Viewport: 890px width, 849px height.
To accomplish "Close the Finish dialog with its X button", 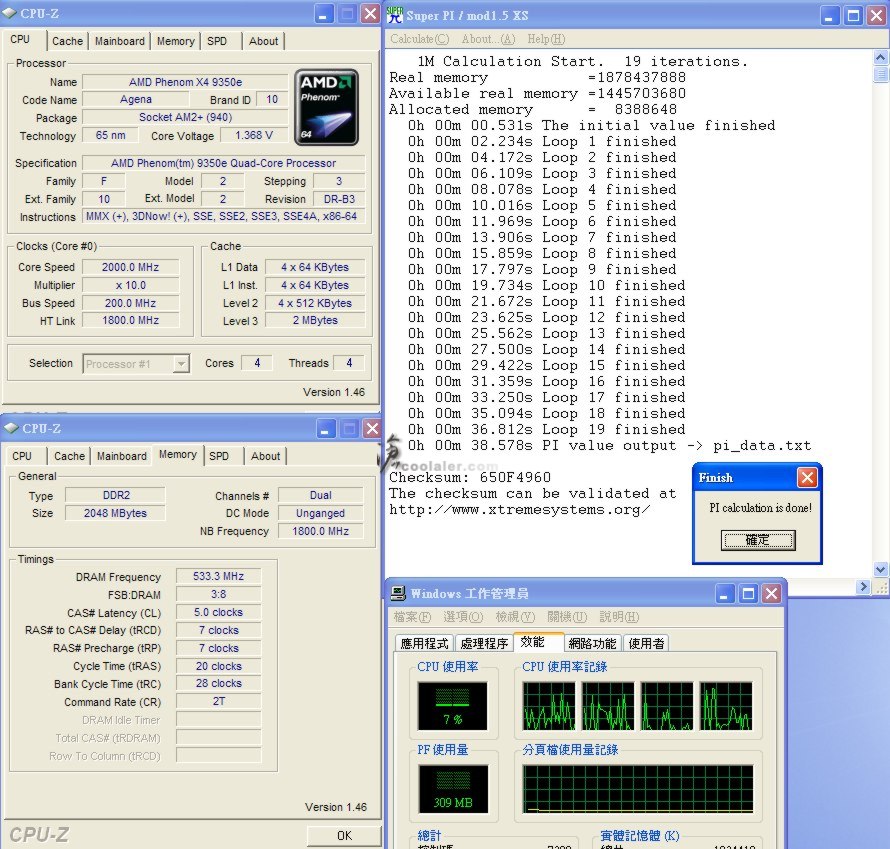I will click(807, 477).
